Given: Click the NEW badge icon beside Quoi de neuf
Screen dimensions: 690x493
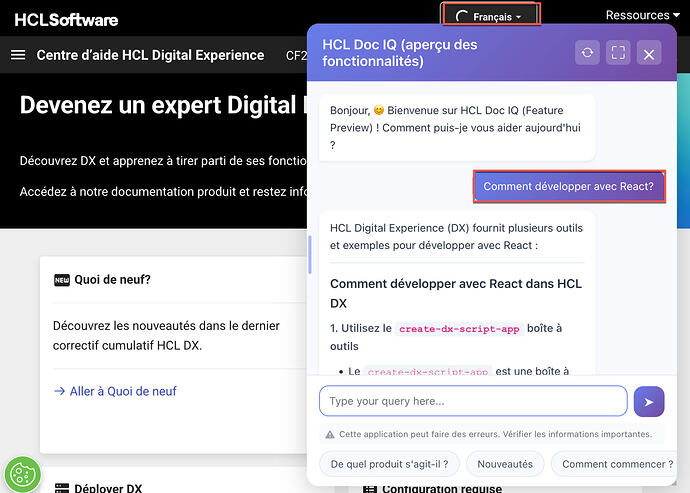Looking at the screenshot, I should (x=62, y=280).
